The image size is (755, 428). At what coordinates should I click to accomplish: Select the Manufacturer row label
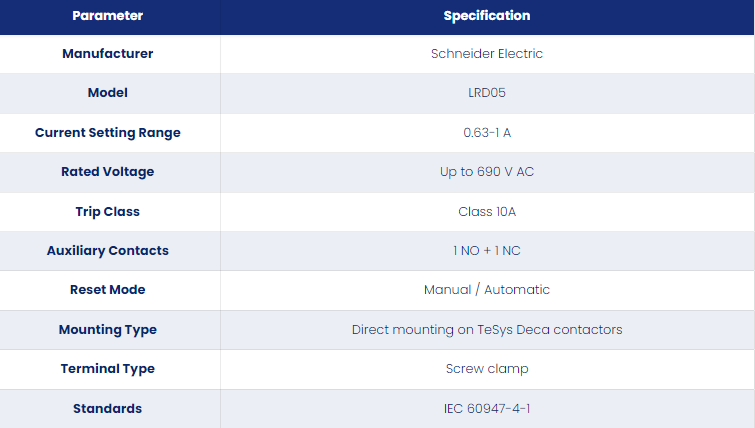[x=107, y=53]
